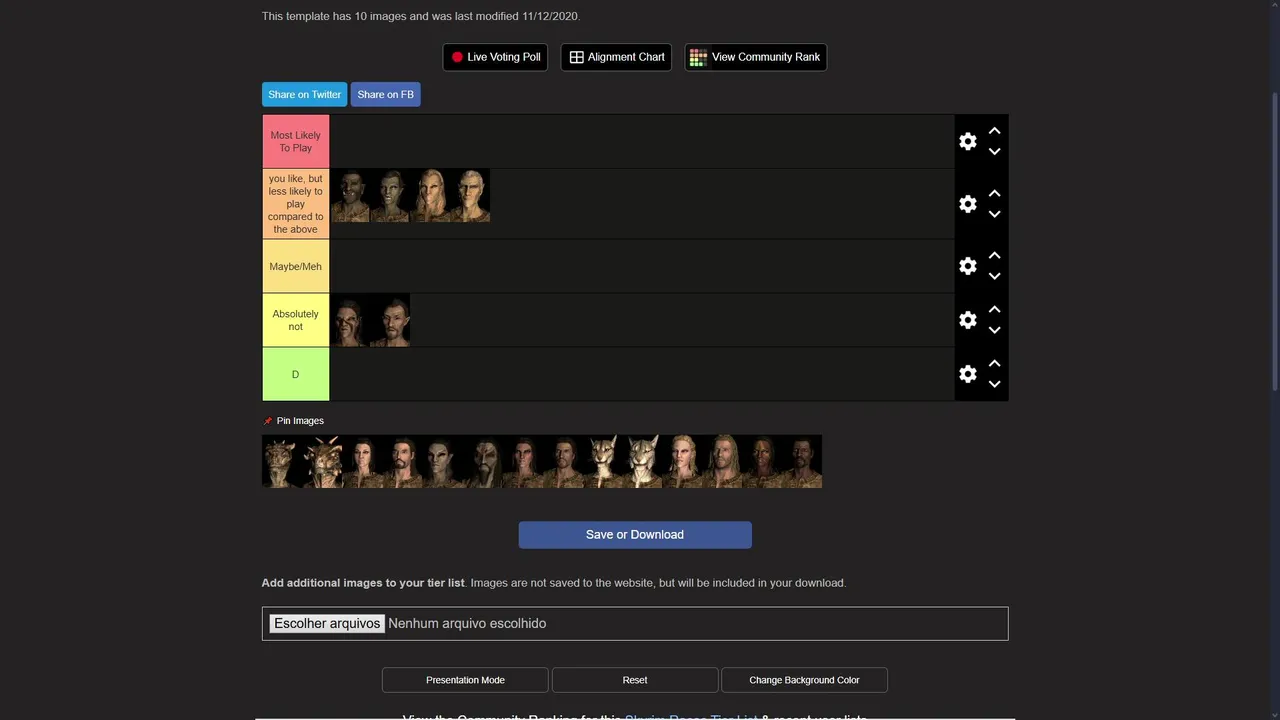
Task: Open settings gear for the D tier
Action: click(967, 374)
